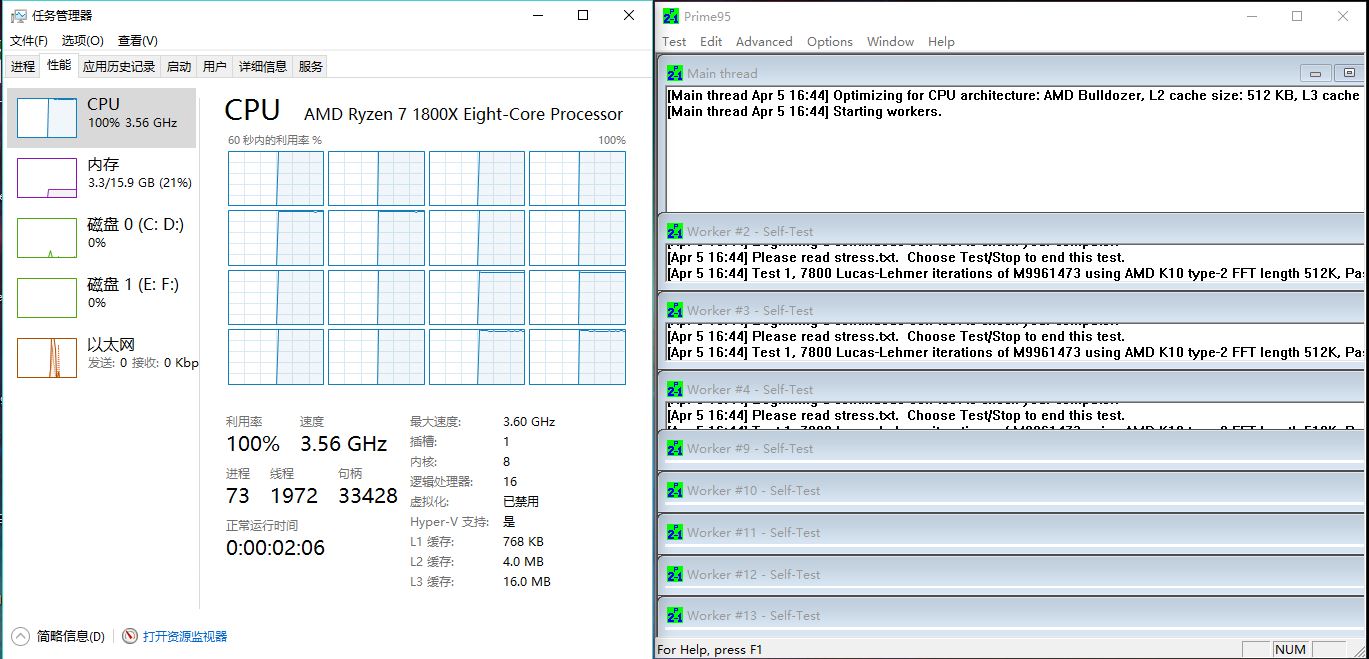Open the Help menu in Prime95
The width and height of the screenshot is (1369, 659).
coord(941,42)
